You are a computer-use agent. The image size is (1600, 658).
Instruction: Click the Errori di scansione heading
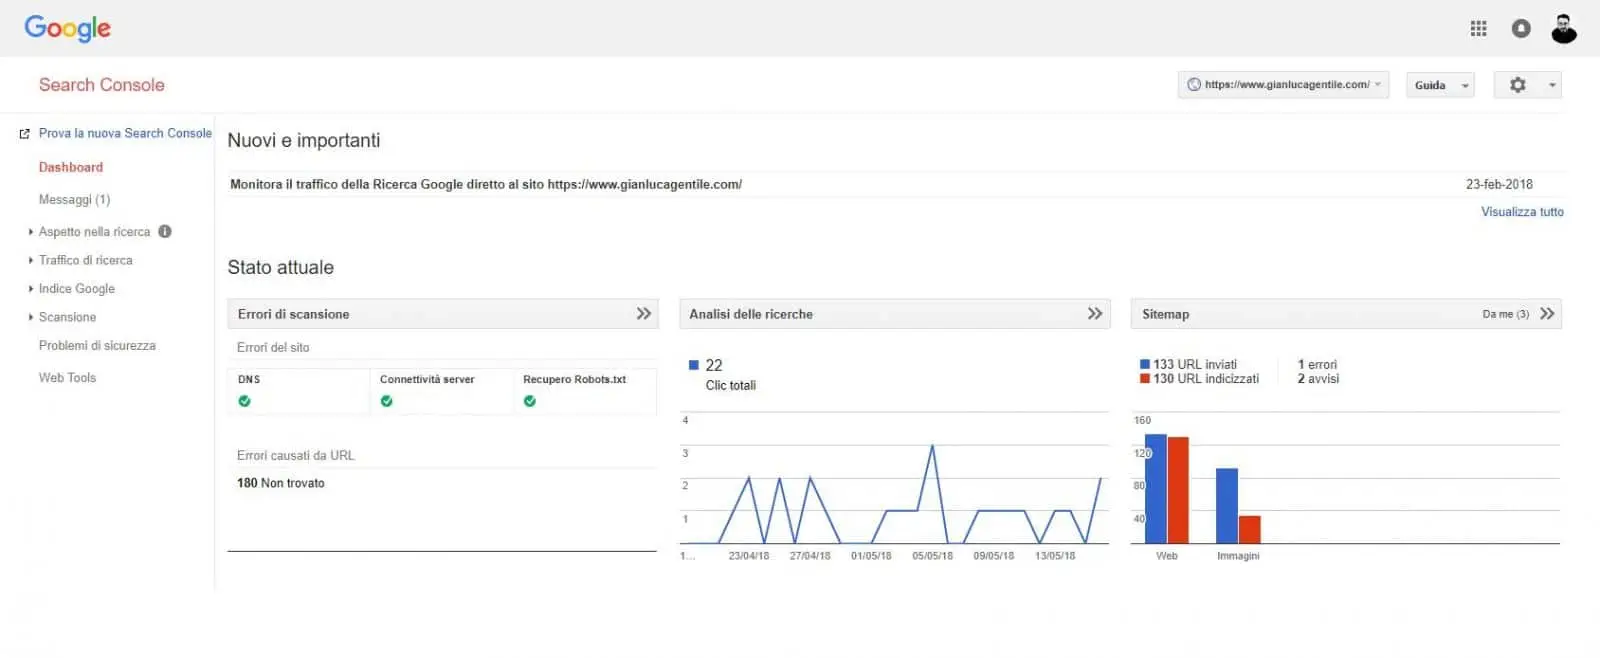[294, 314]
